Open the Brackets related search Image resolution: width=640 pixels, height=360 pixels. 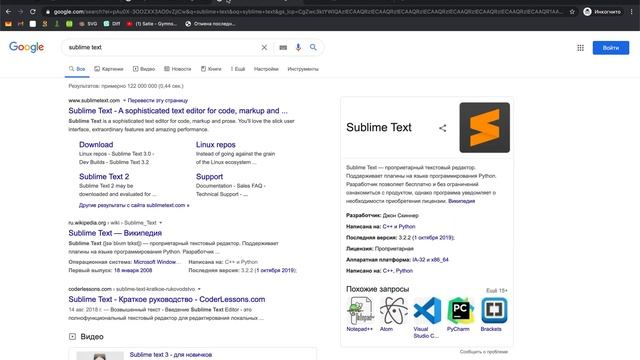coord(493,314)
